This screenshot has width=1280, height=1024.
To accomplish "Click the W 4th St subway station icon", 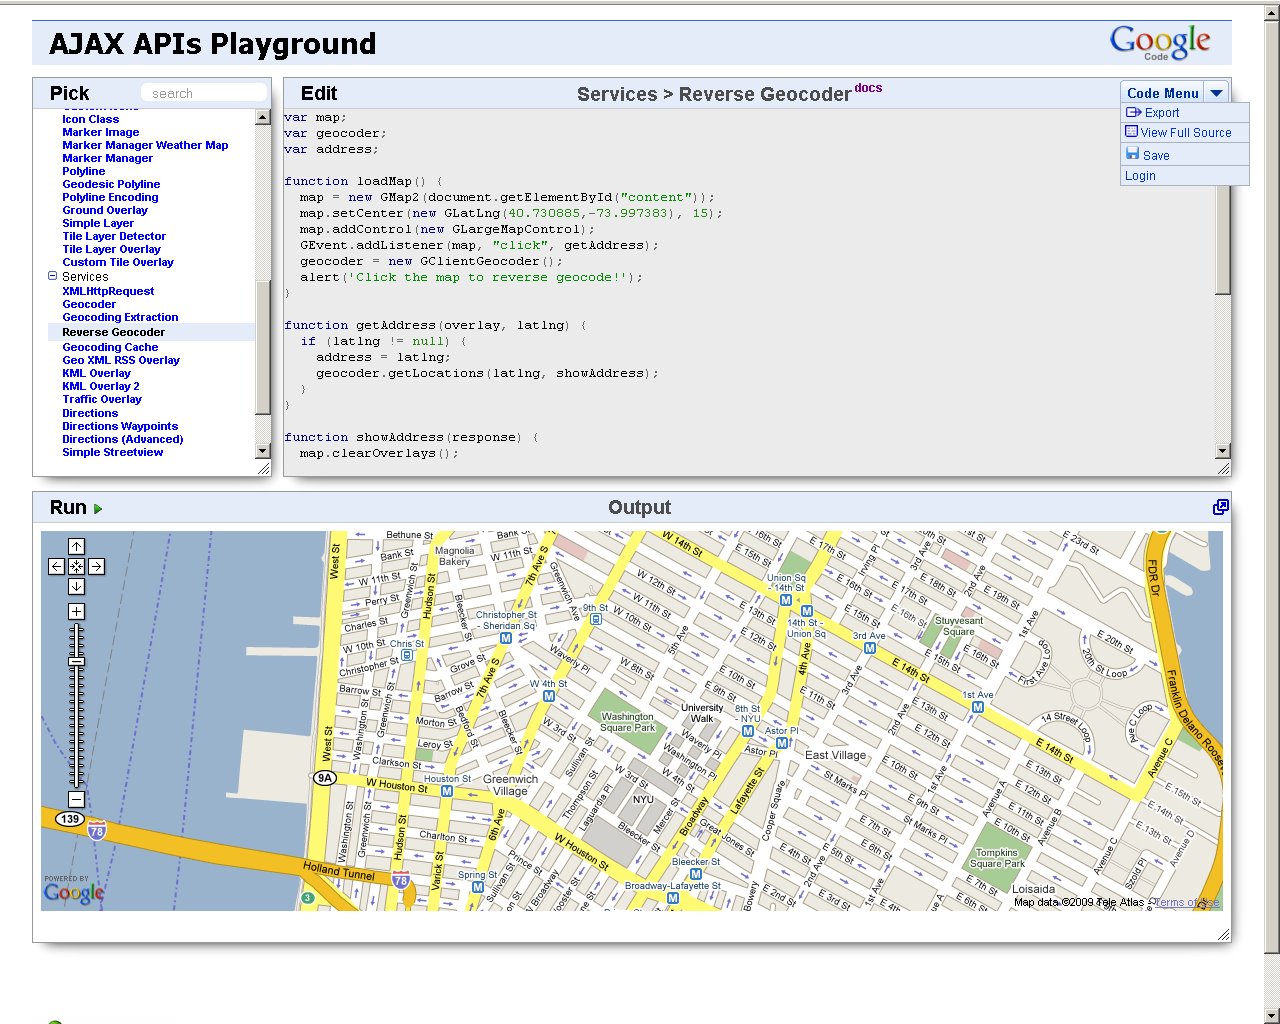I will tap(548, 696).
